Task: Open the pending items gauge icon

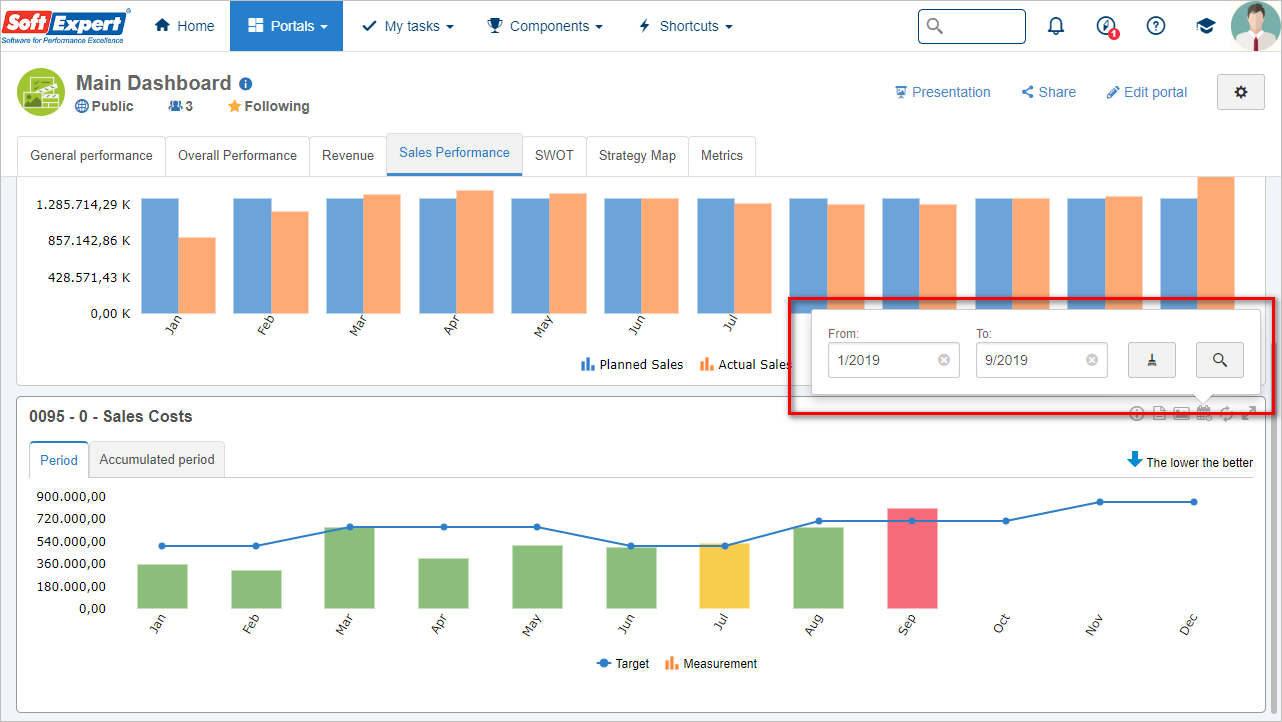Action: (x=1106, y=27)
